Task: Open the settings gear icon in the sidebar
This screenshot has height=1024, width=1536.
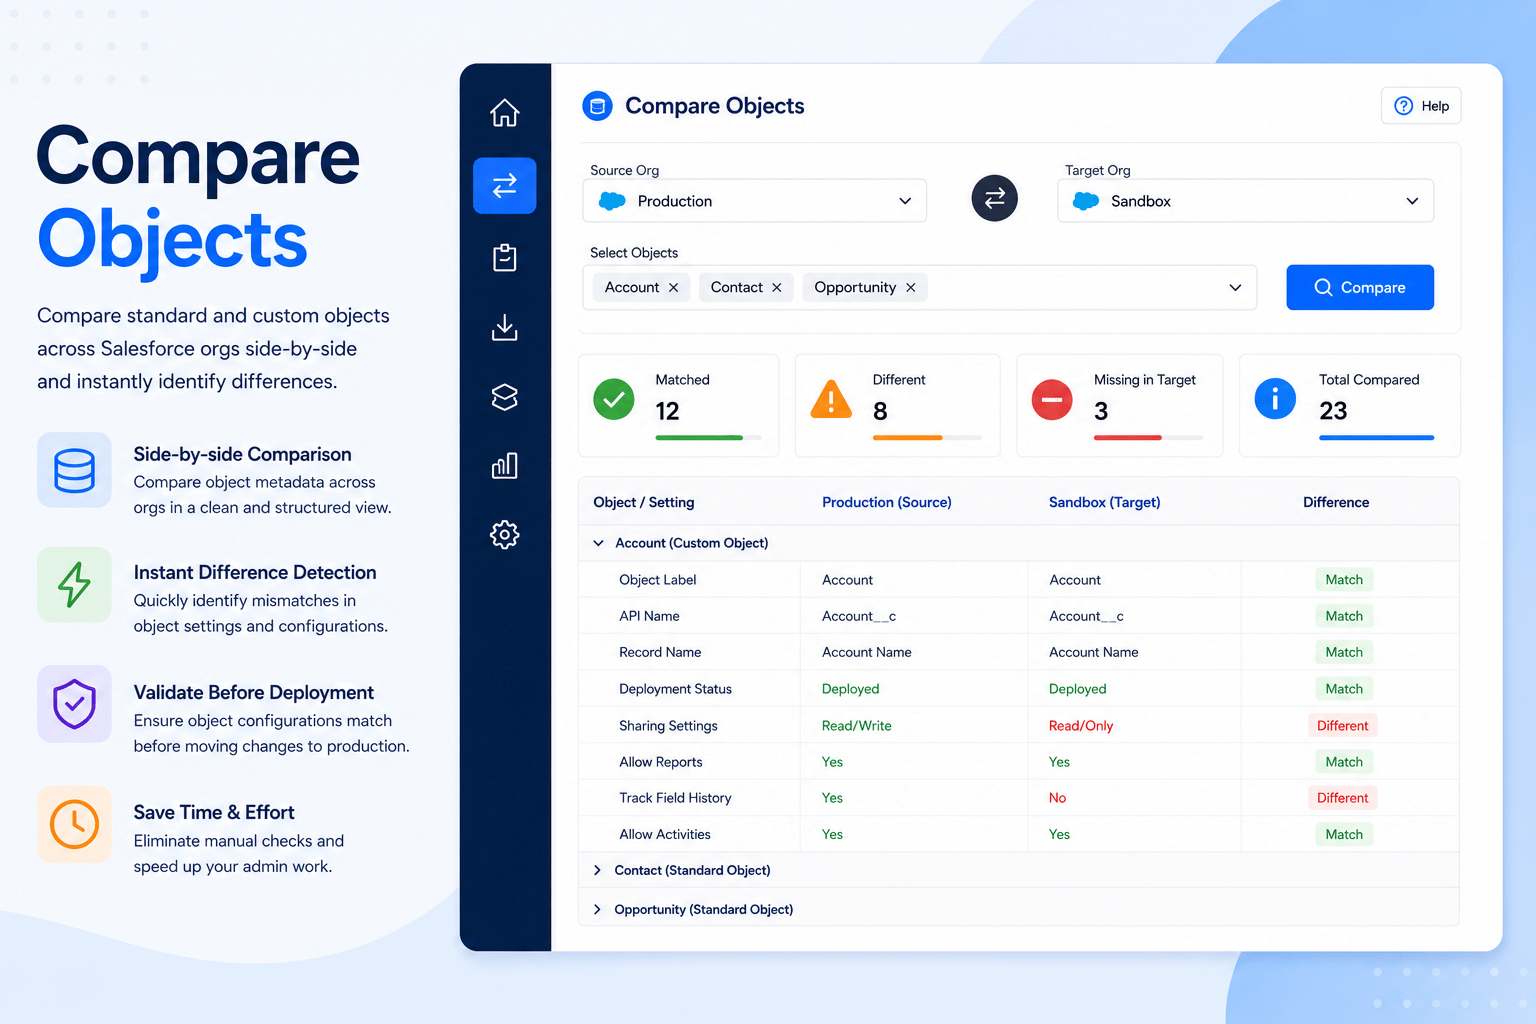Action: click(x=504, y=534)
